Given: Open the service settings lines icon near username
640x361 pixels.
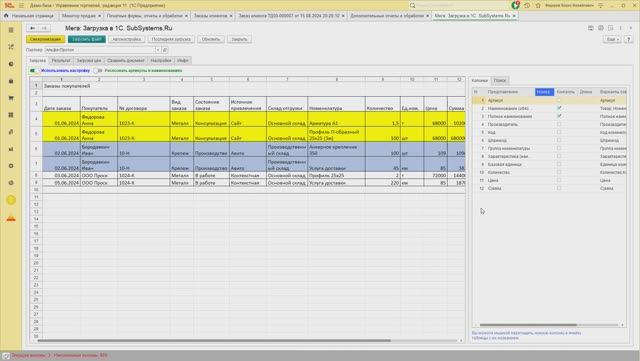Looking at the screenshot, I should click(x=600, y=5).
